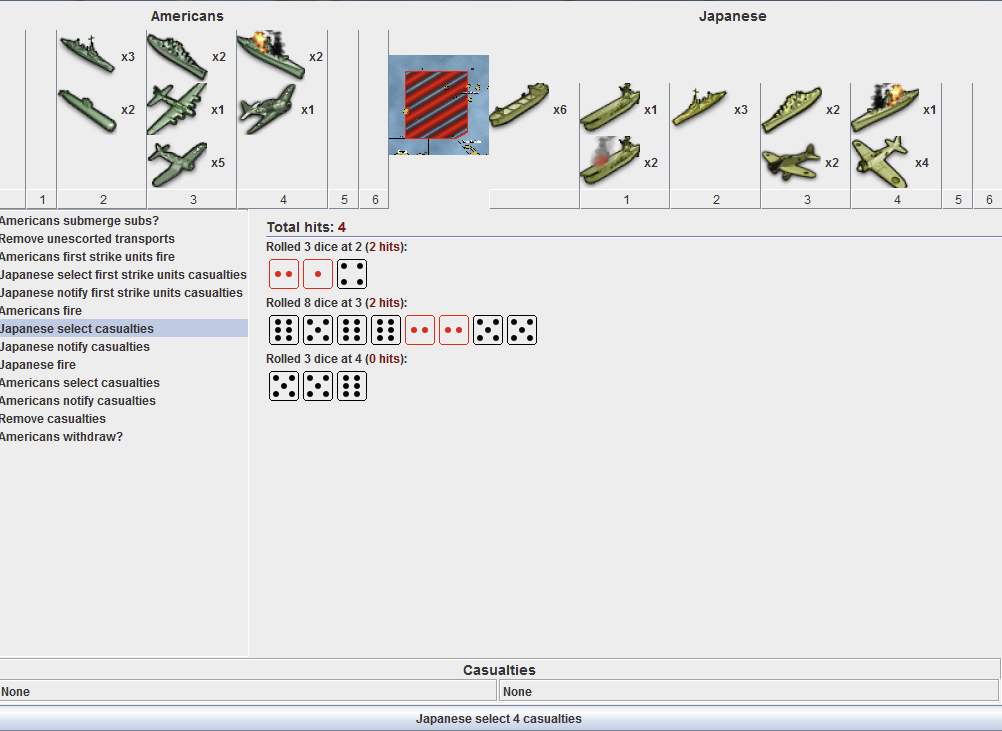Select the American submarine unit icon

pos(87,108)
